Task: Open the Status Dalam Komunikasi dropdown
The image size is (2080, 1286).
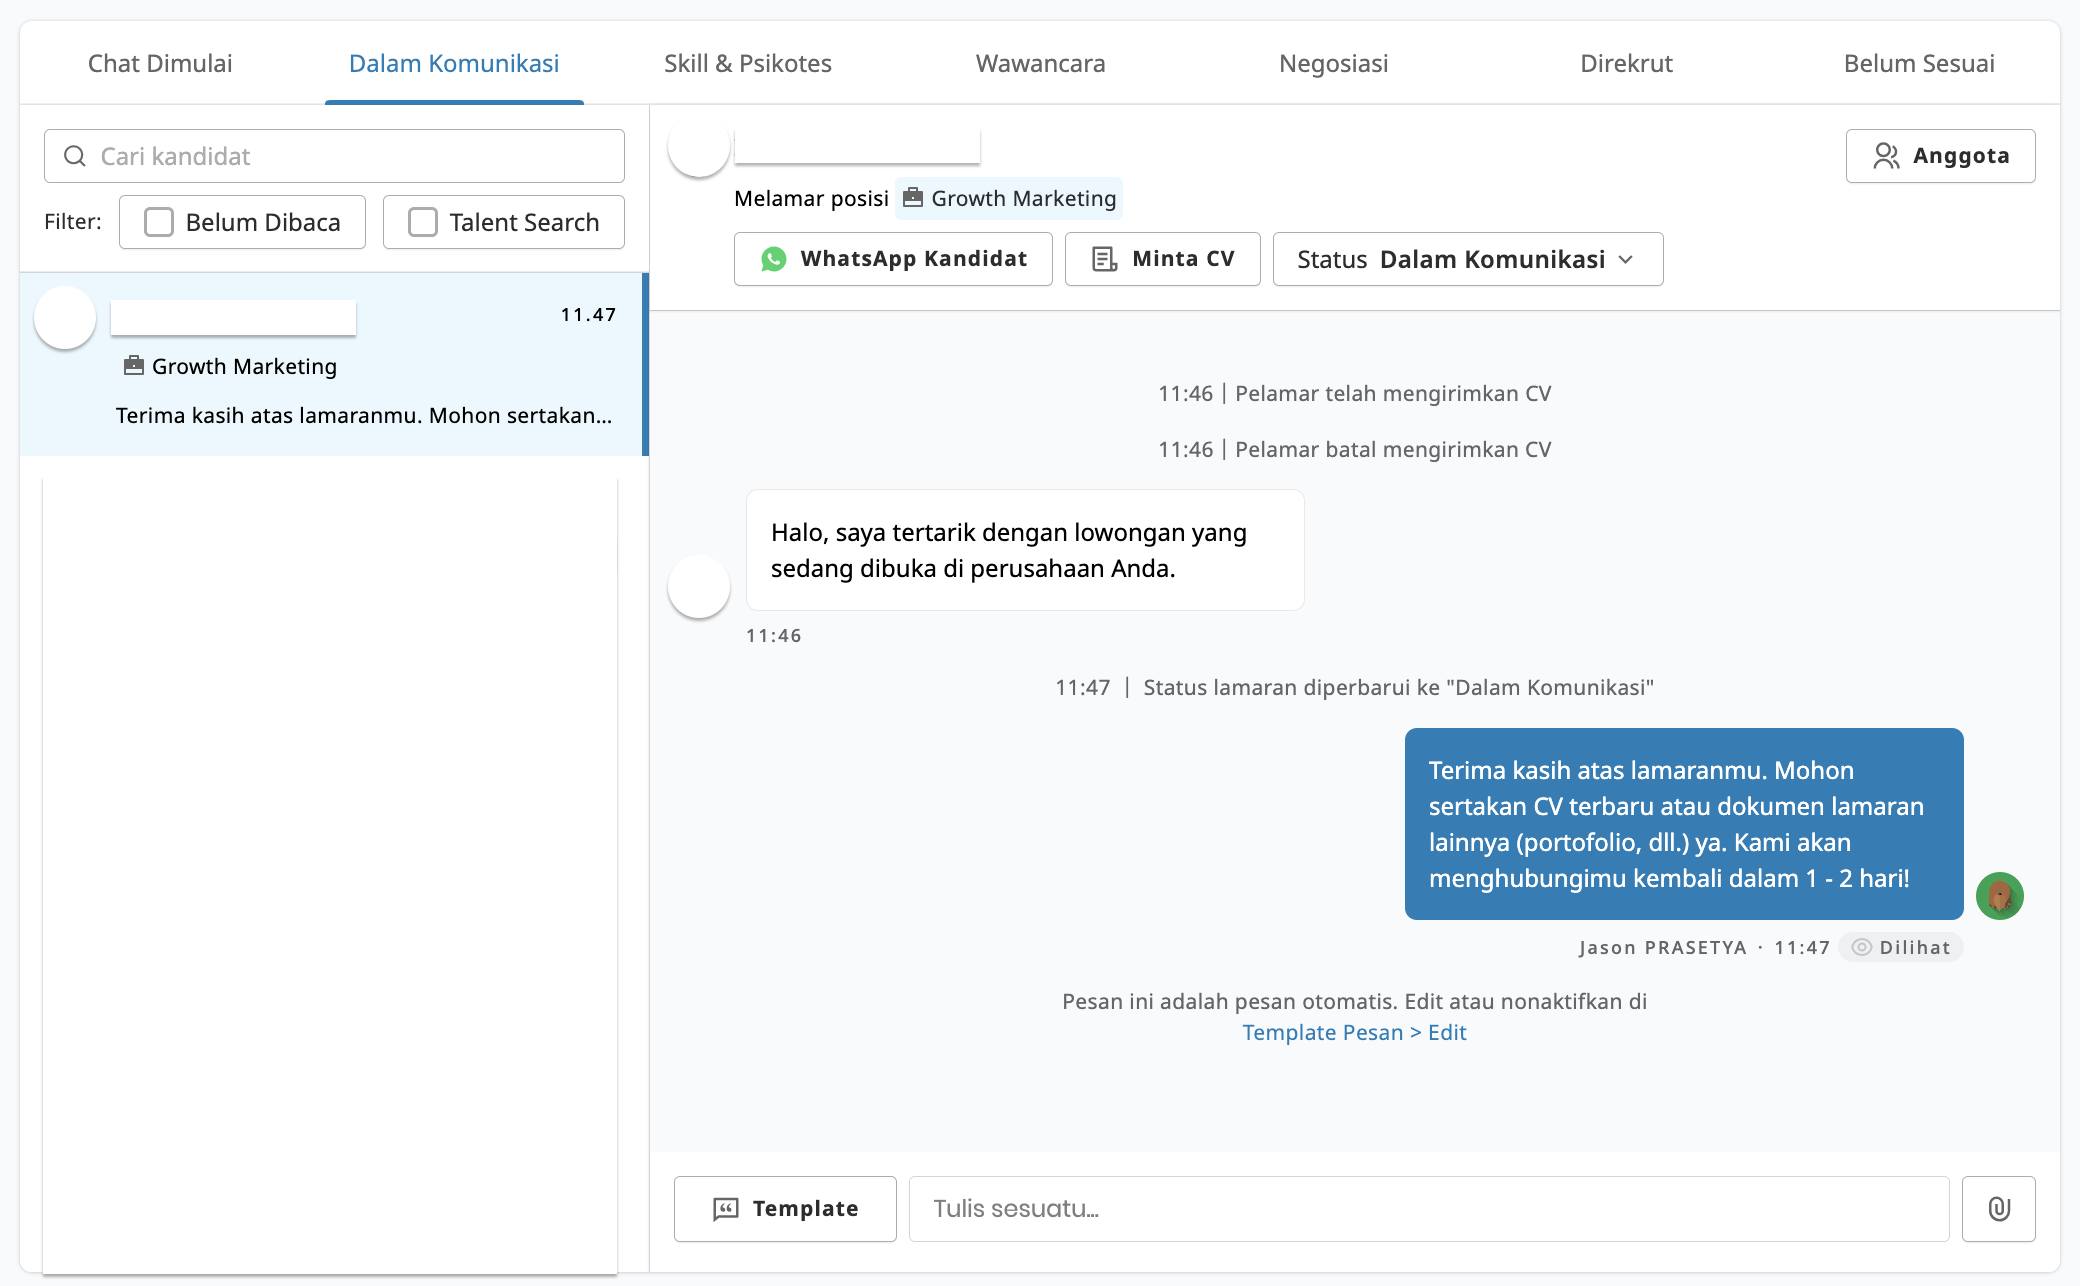Action: click(x=1466, y=259)
